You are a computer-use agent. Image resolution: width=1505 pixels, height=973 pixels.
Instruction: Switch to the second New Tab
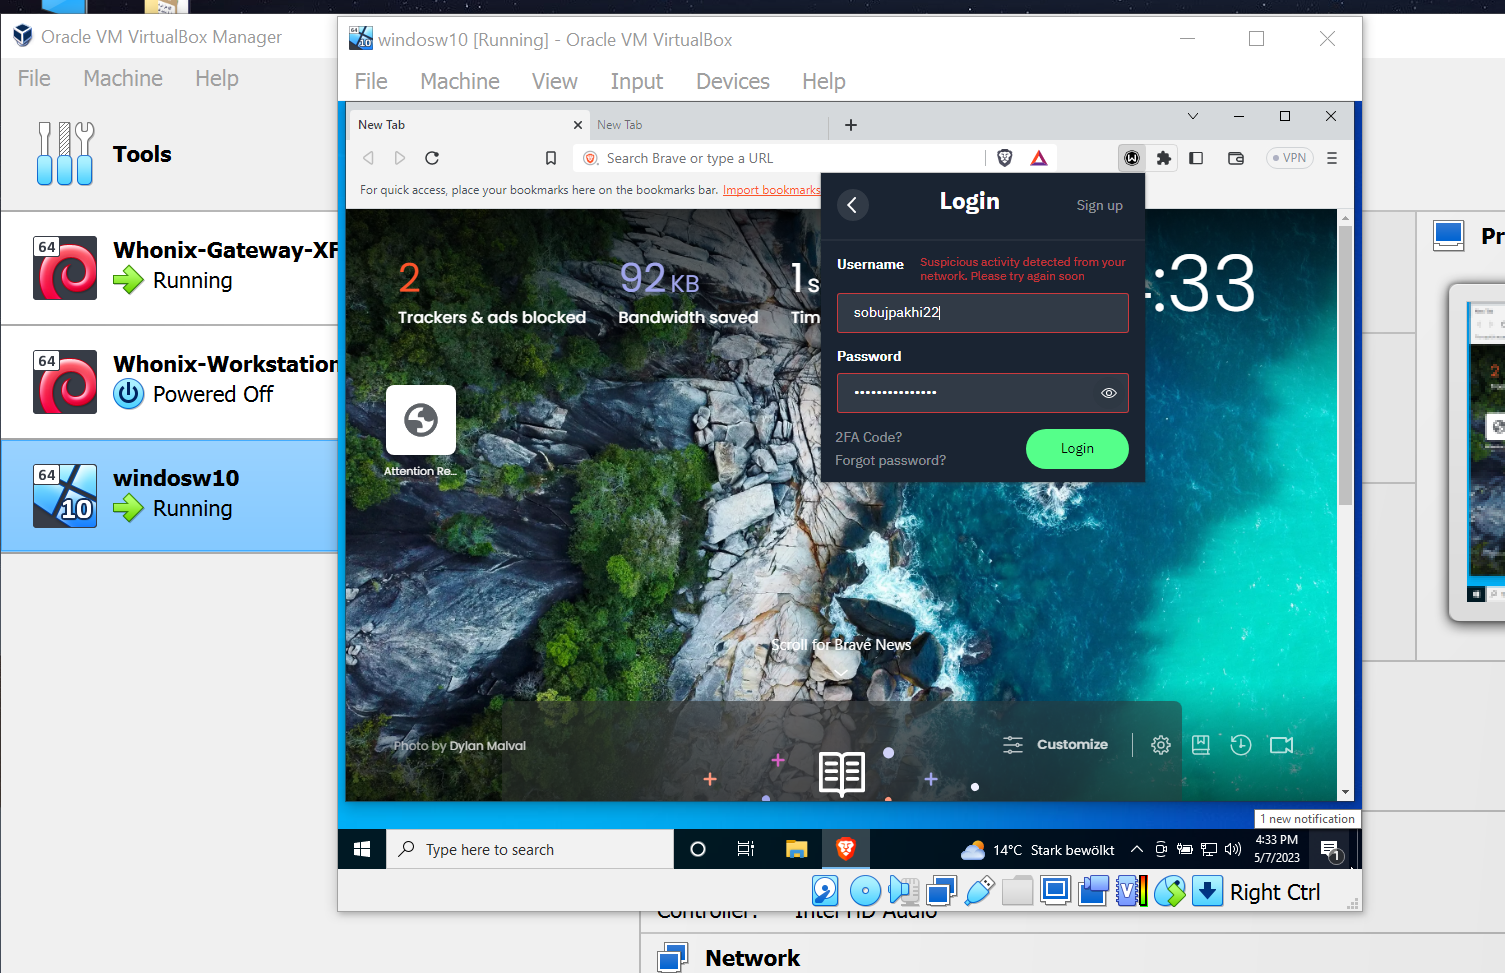tap(708, 125)
